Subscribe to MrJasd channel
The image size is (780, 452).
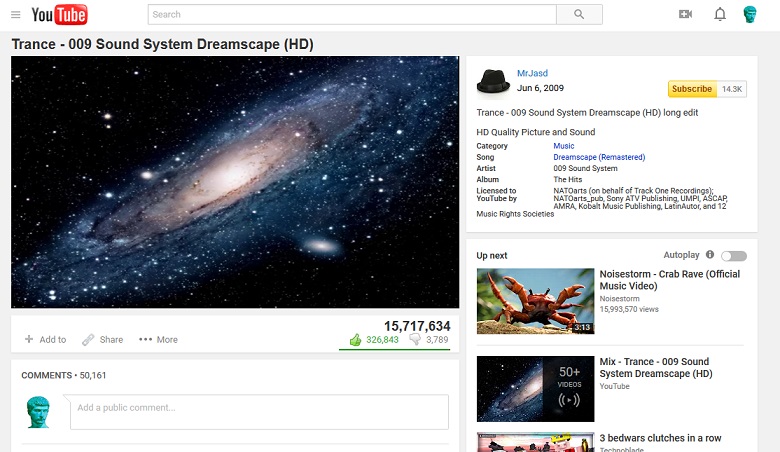click(692, 89)
